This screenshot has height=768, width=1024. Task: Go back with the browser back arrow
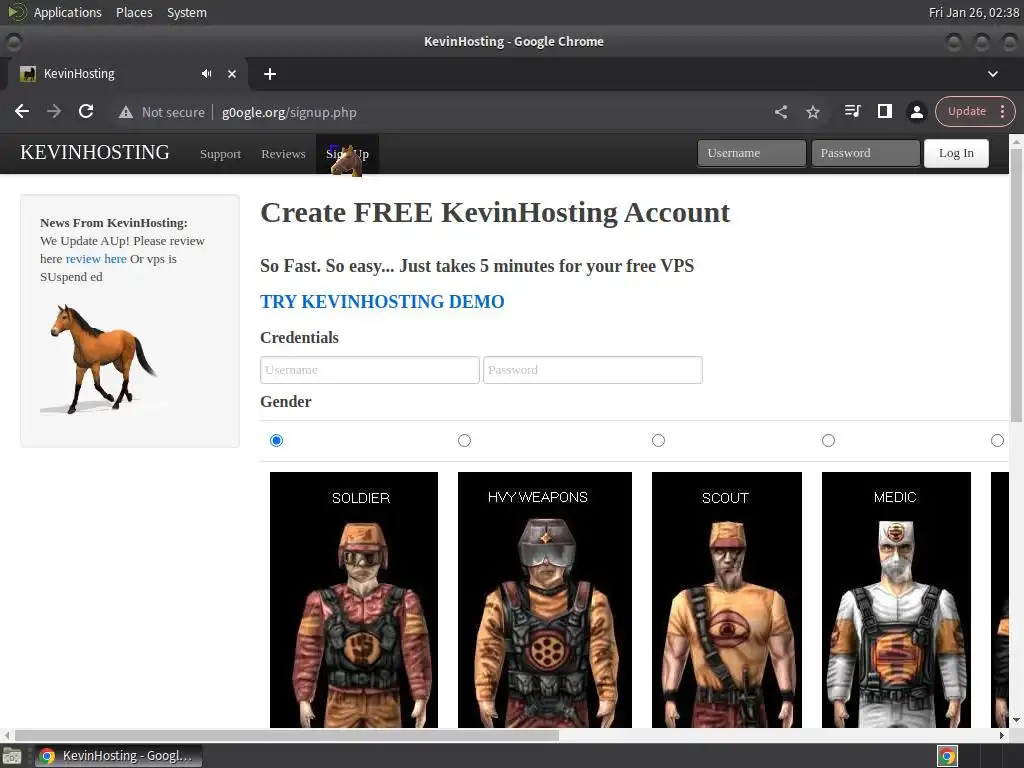(x=22, y=112)
